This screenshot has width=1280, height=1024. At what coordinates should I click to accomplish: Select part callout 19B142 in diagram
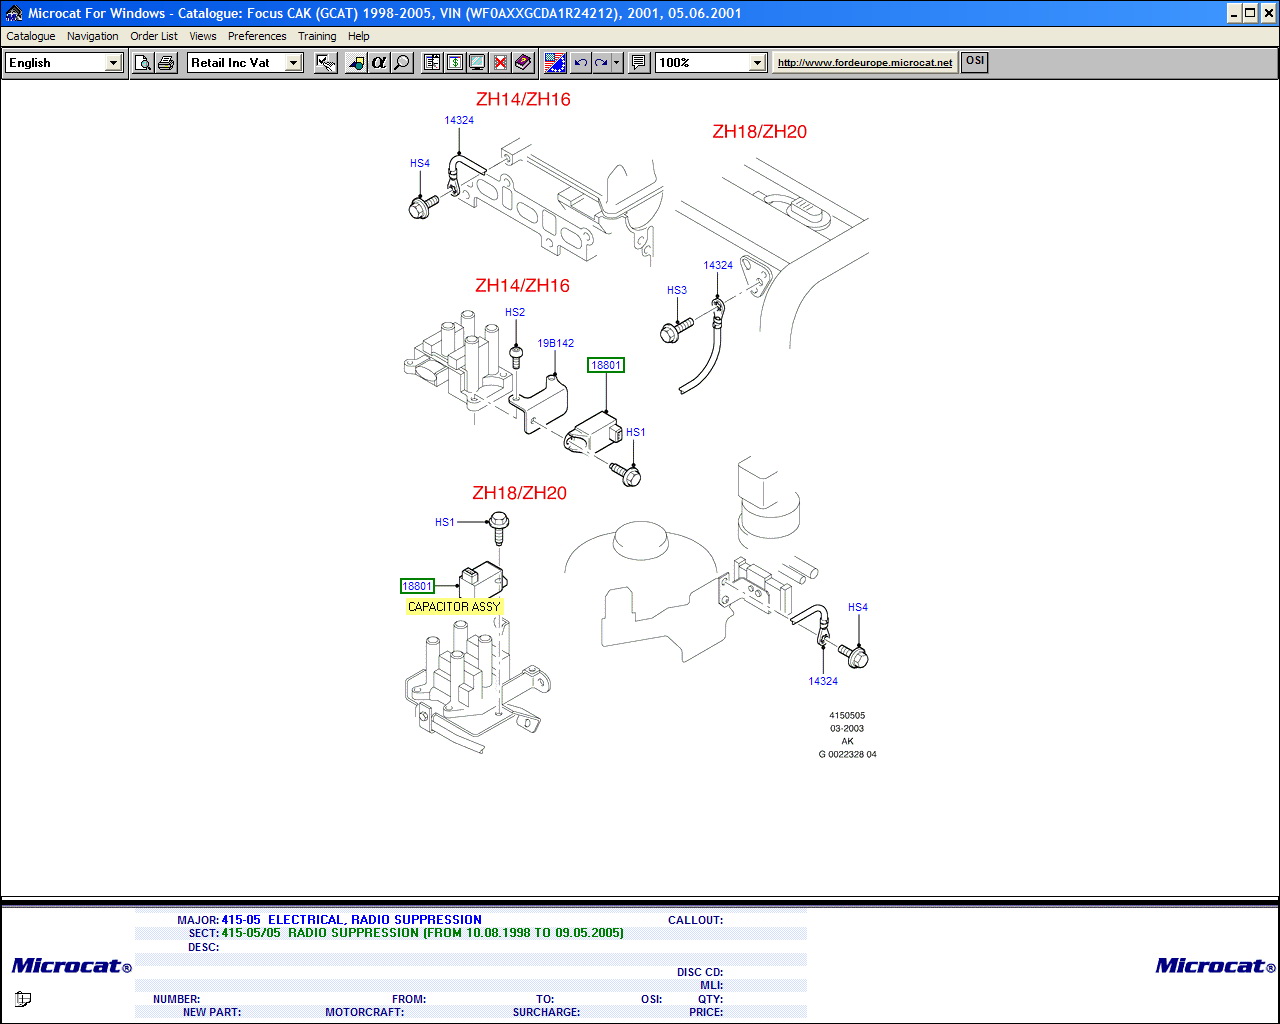[556, 343]
